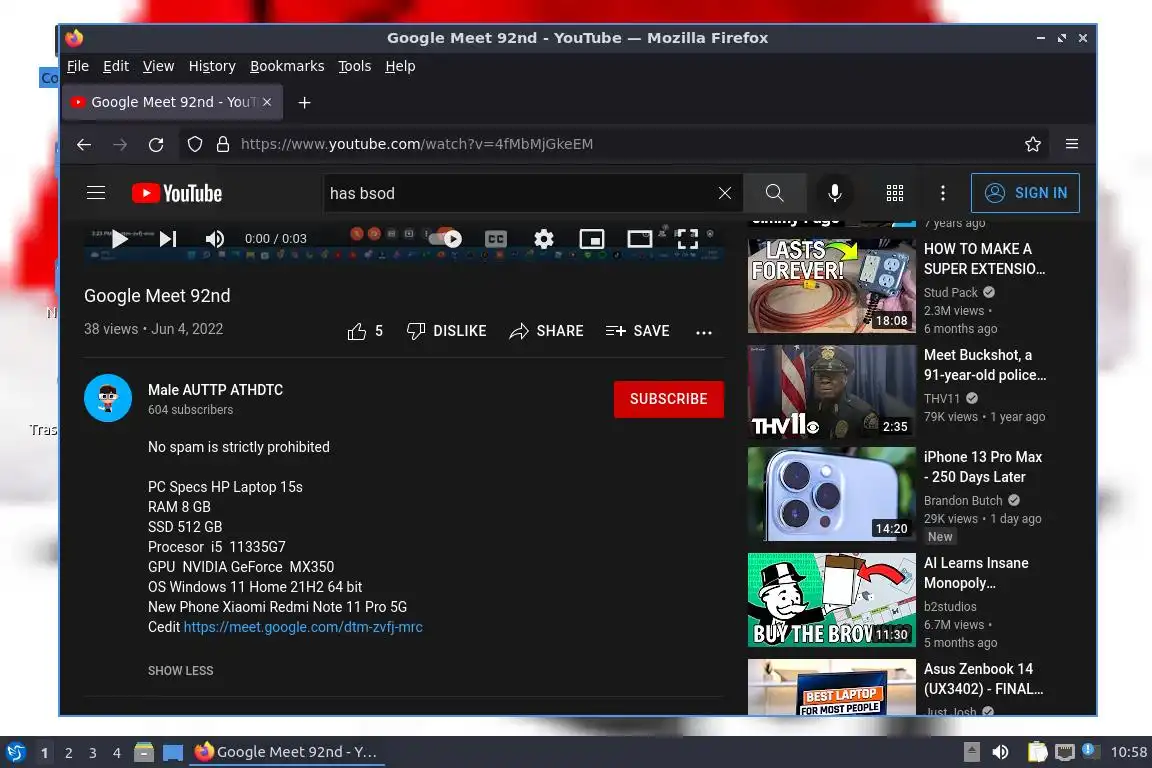
Task: View site security padlock info
Action: pyautogui.click(x=223, y=144)
